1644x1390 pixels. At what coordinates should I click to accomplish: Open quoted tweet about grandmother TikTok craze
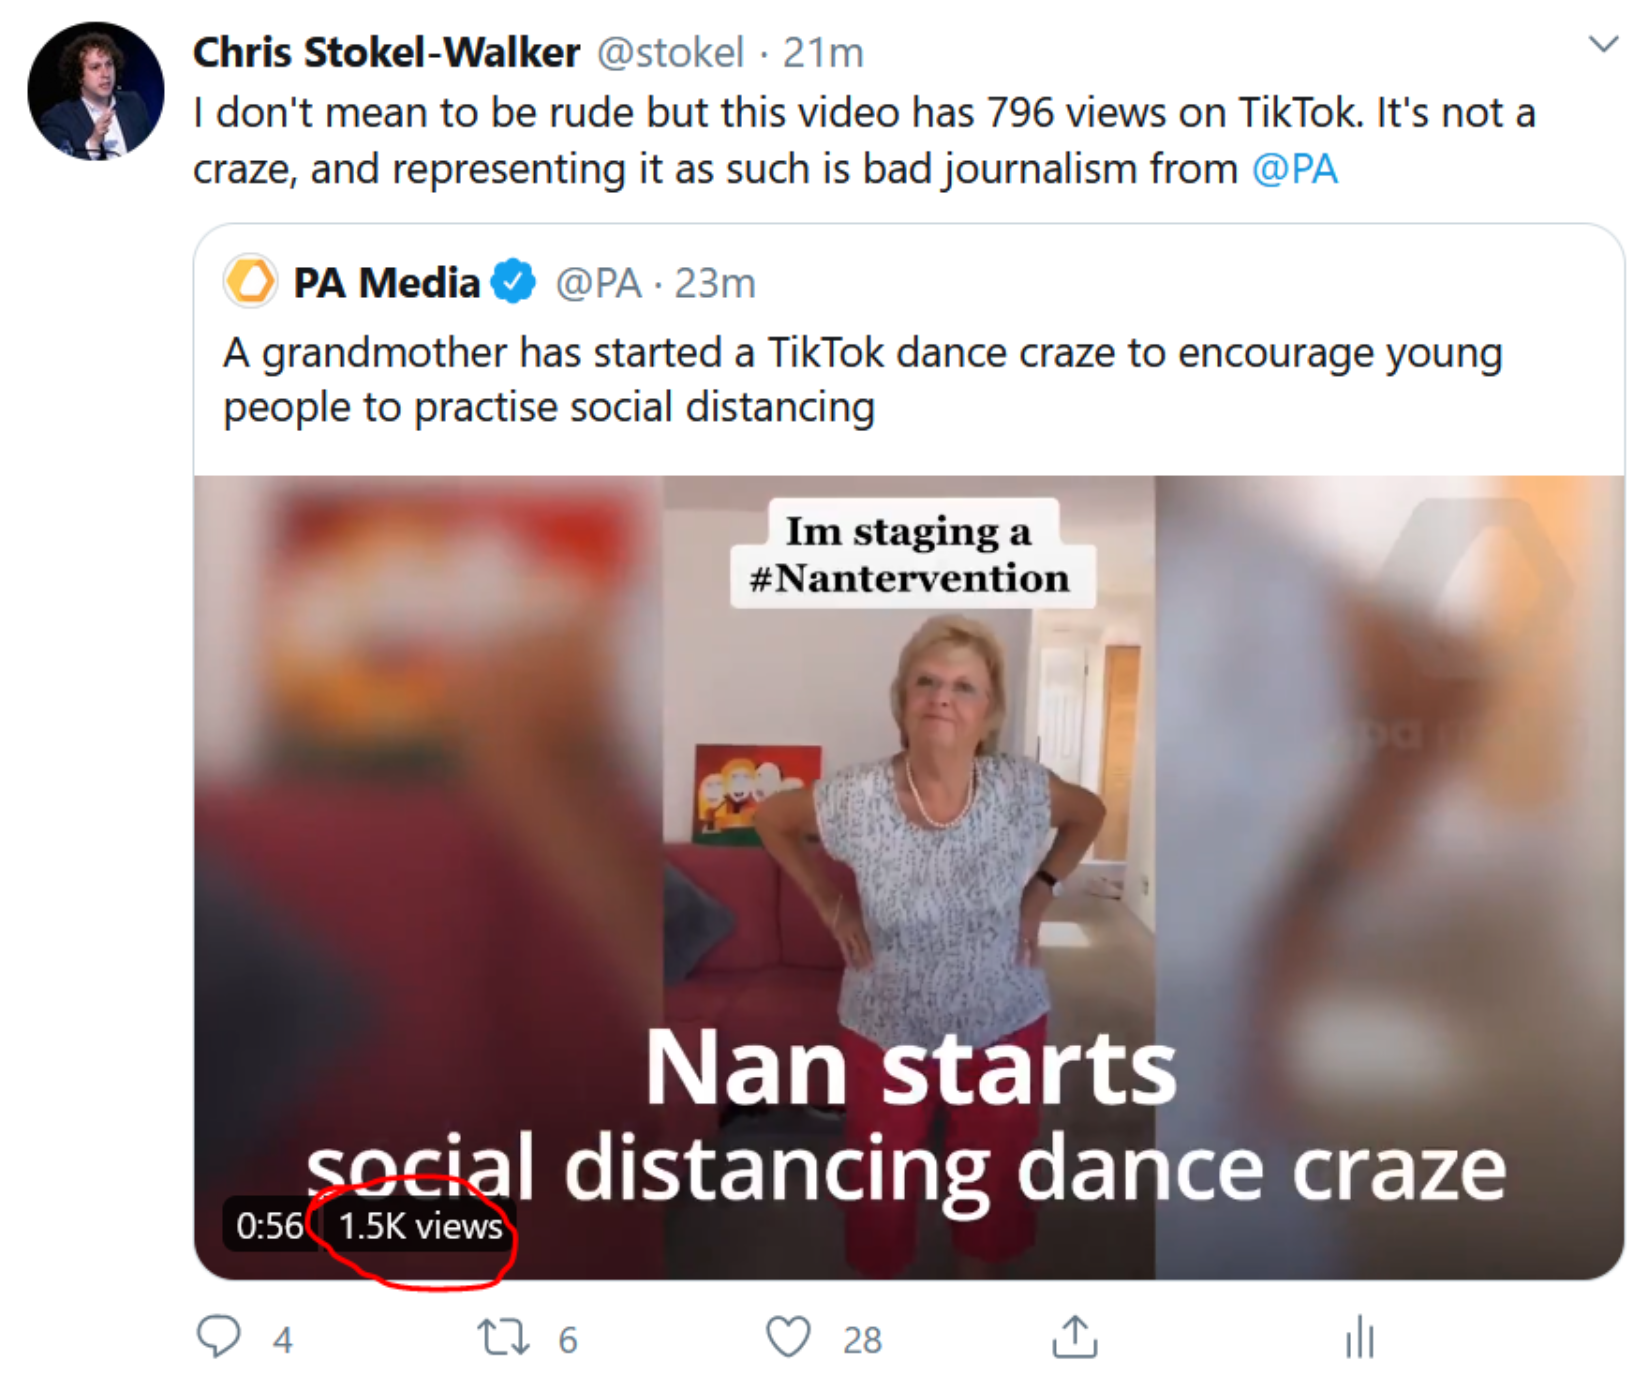[x=863, y=380]
